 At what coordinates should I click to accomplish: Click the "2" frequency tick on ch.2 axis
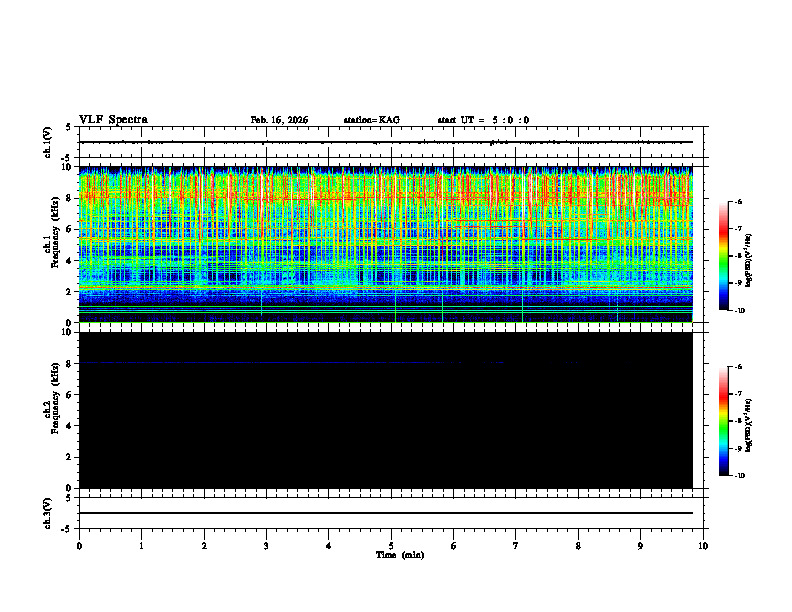70,457
